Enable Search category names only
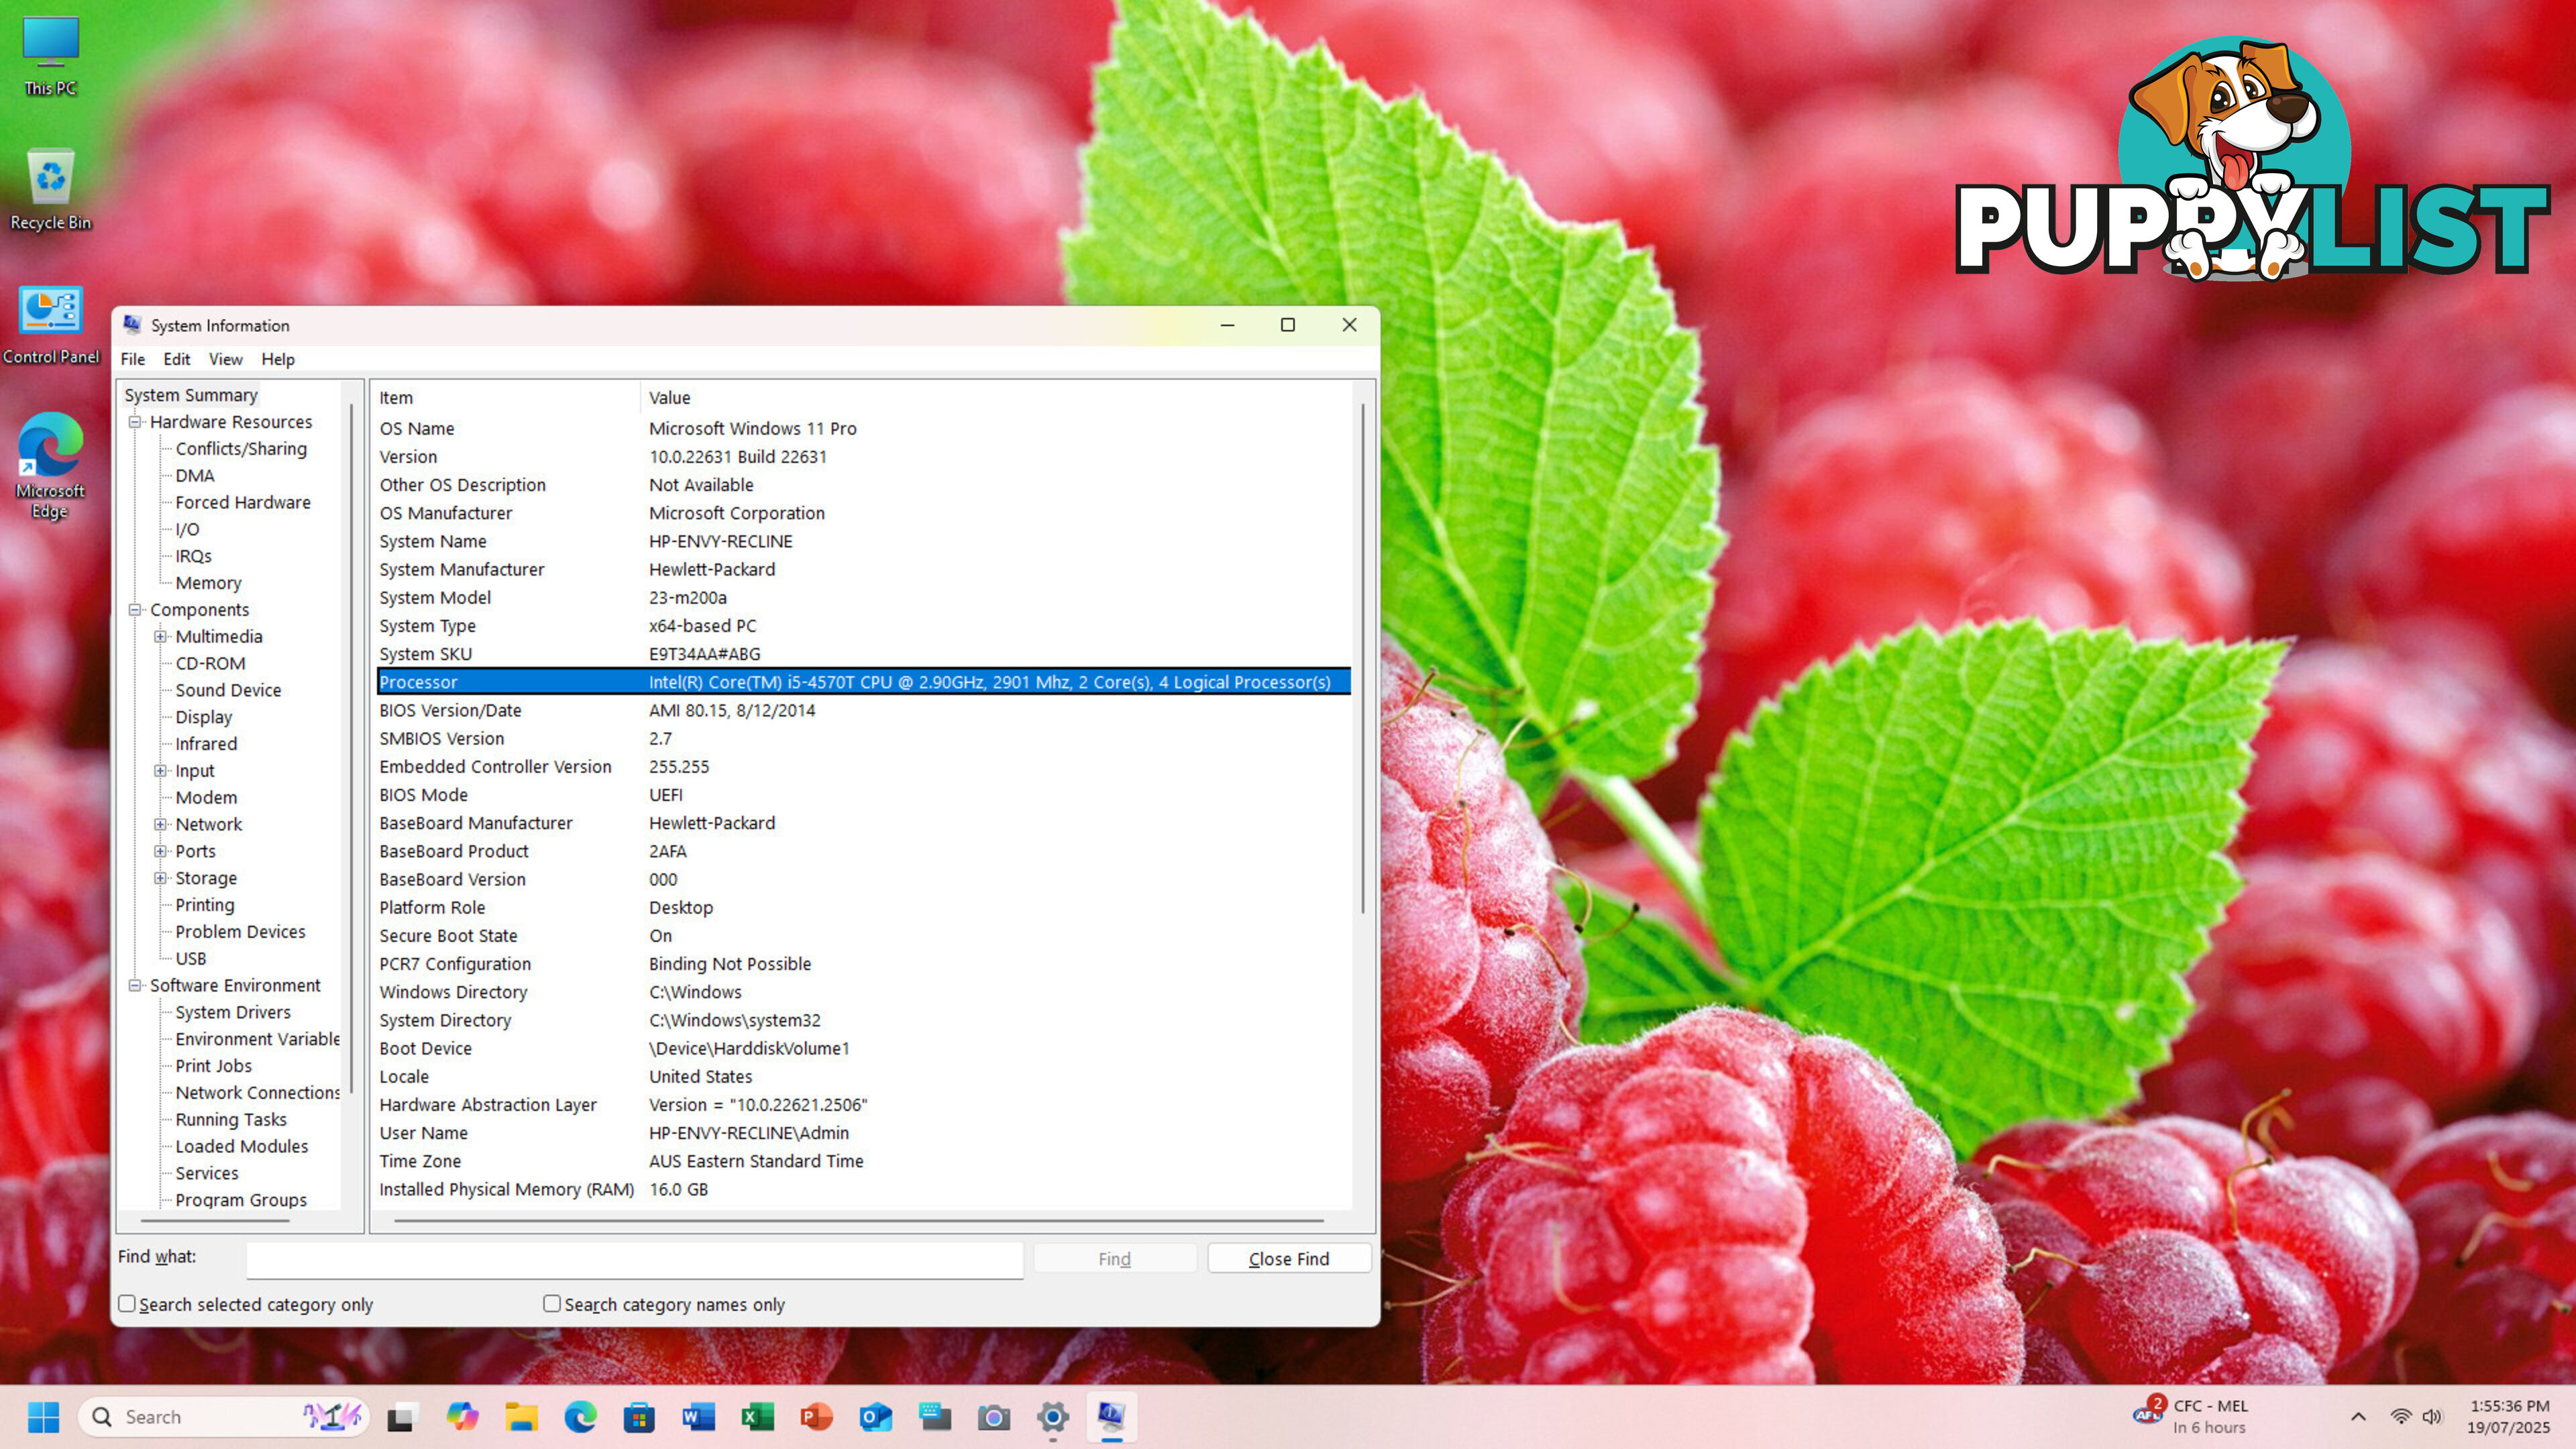The image size is (2576, 1449). pos(552,1304)
